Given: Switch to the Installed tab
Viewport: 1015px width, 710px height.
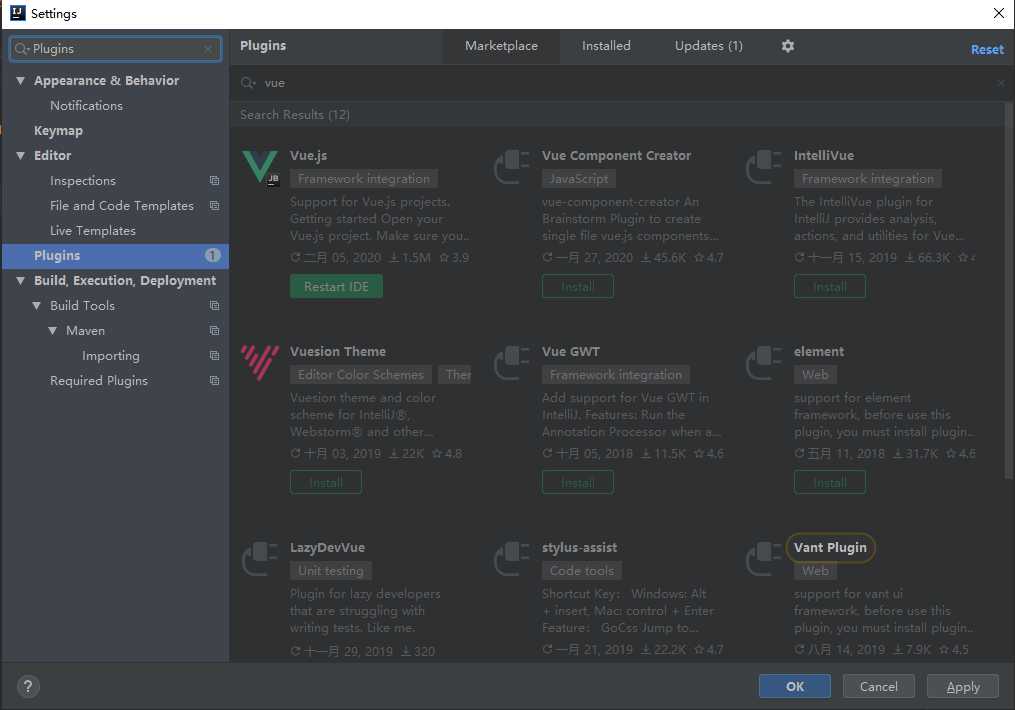Looking at the screenshot, I should 606,46.
